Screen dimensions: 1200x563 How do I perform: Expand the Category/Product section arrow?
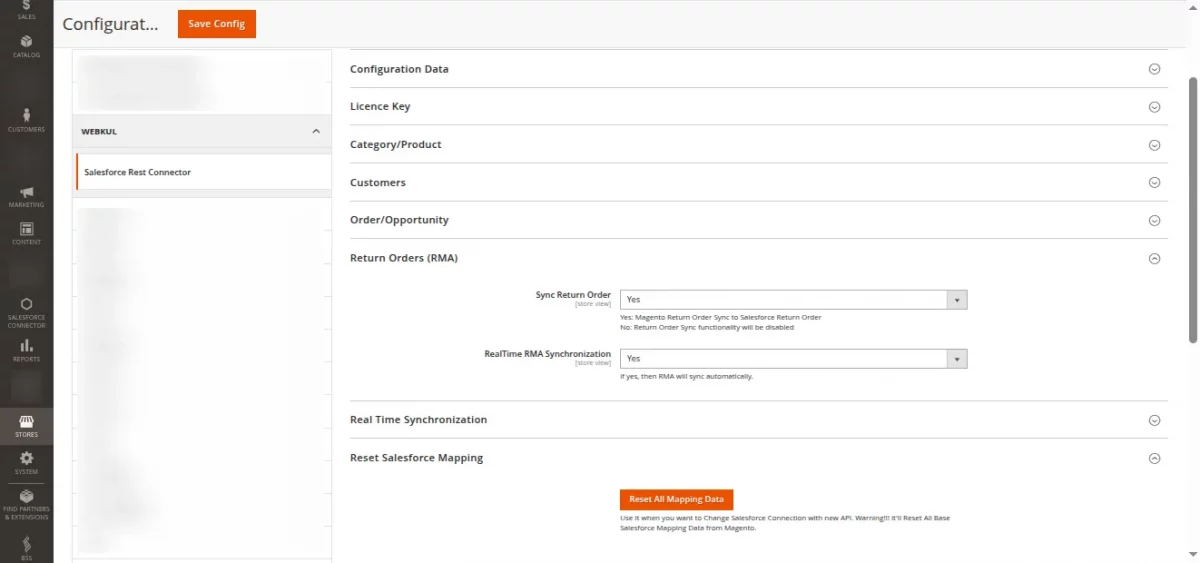point(1154,145)
